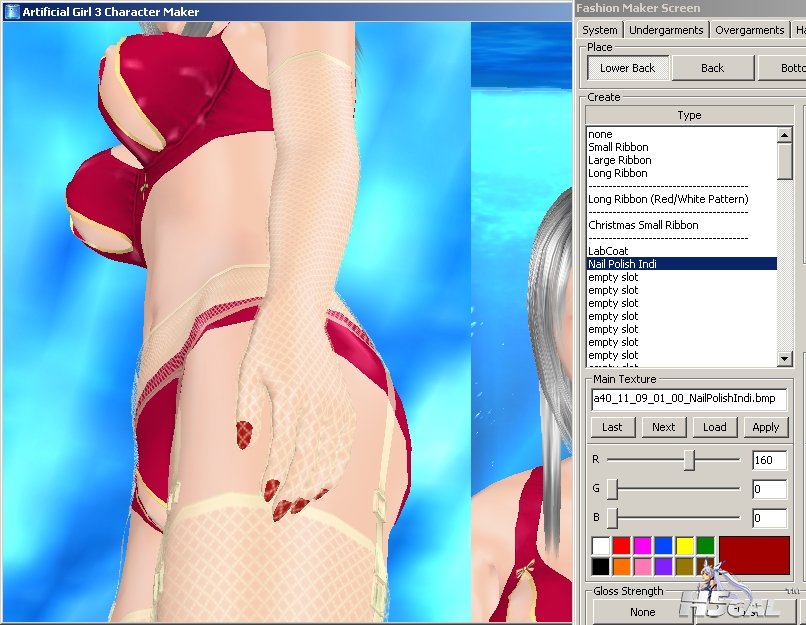
Task: Select Small Ribbon in the type list
Action: [x=618, y=147]
